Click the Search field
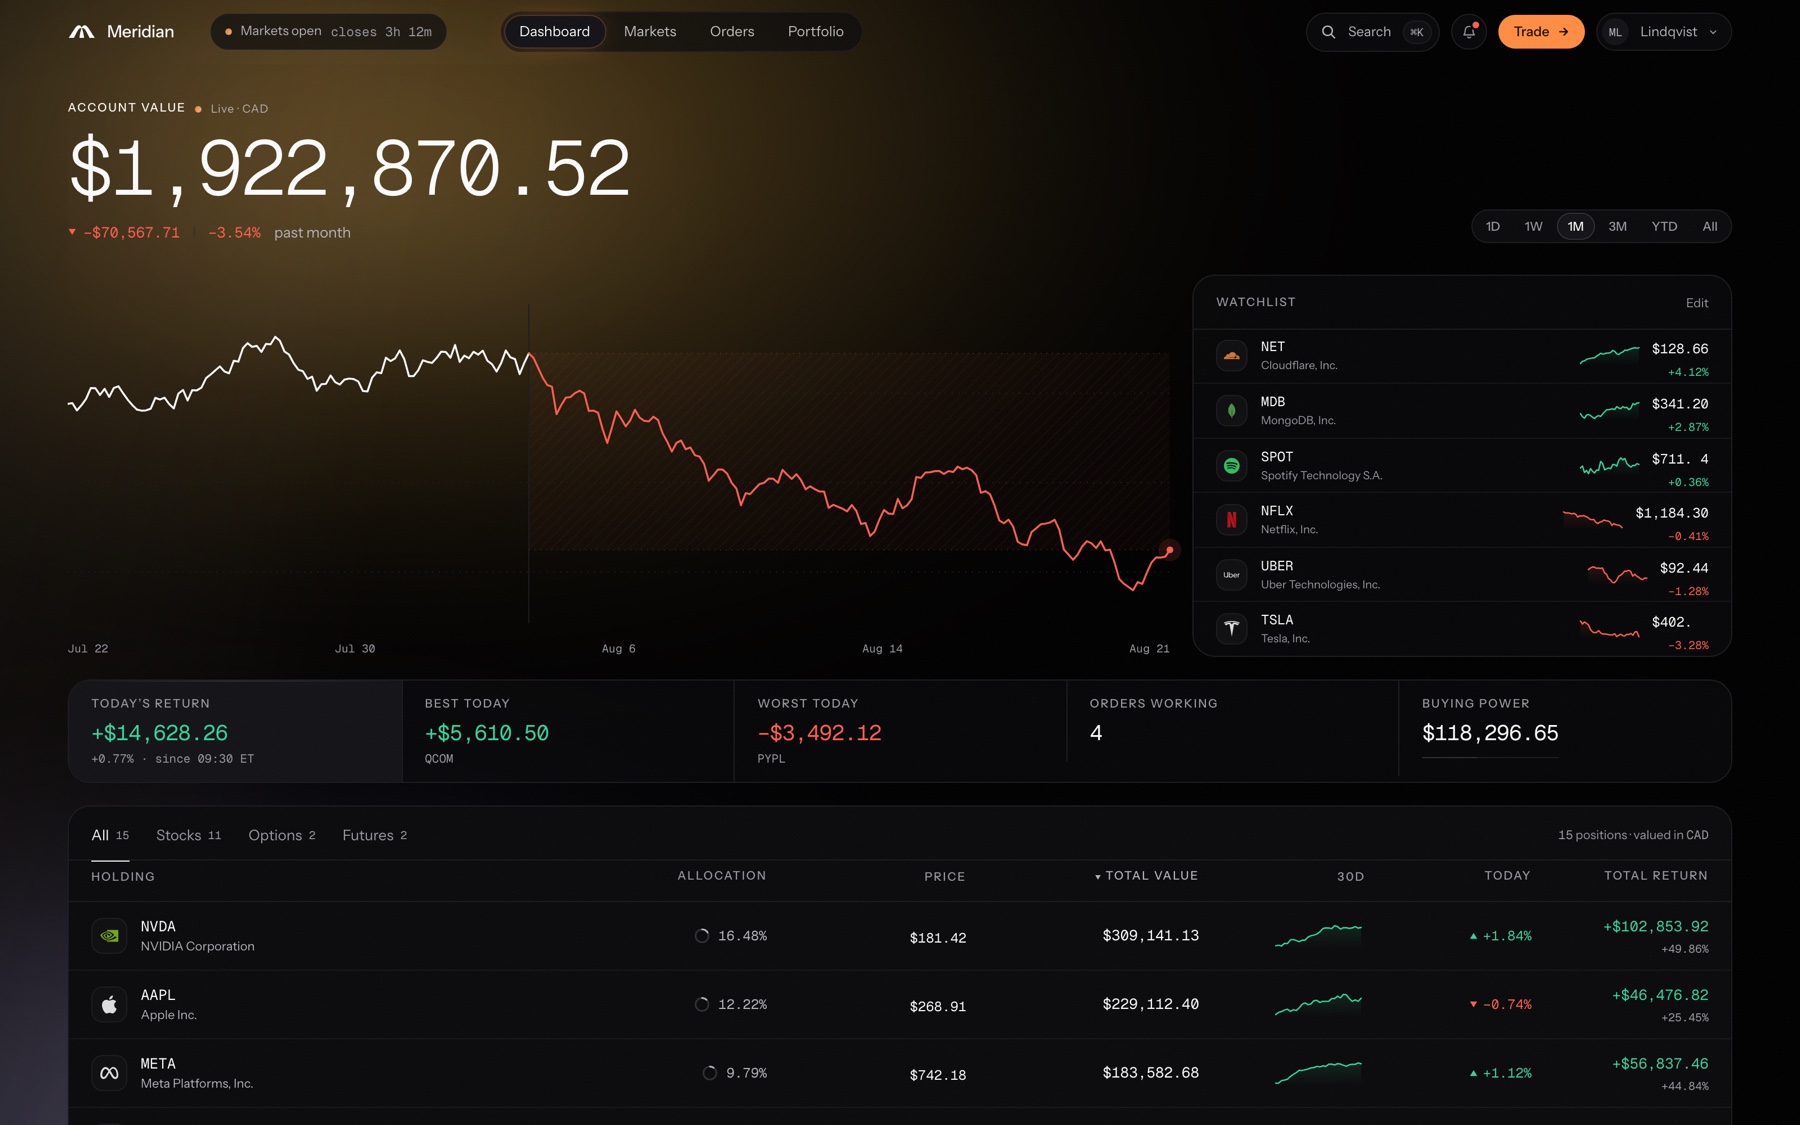The height and width of the screenshot is (1125, 1800). tap(1372, 32)
